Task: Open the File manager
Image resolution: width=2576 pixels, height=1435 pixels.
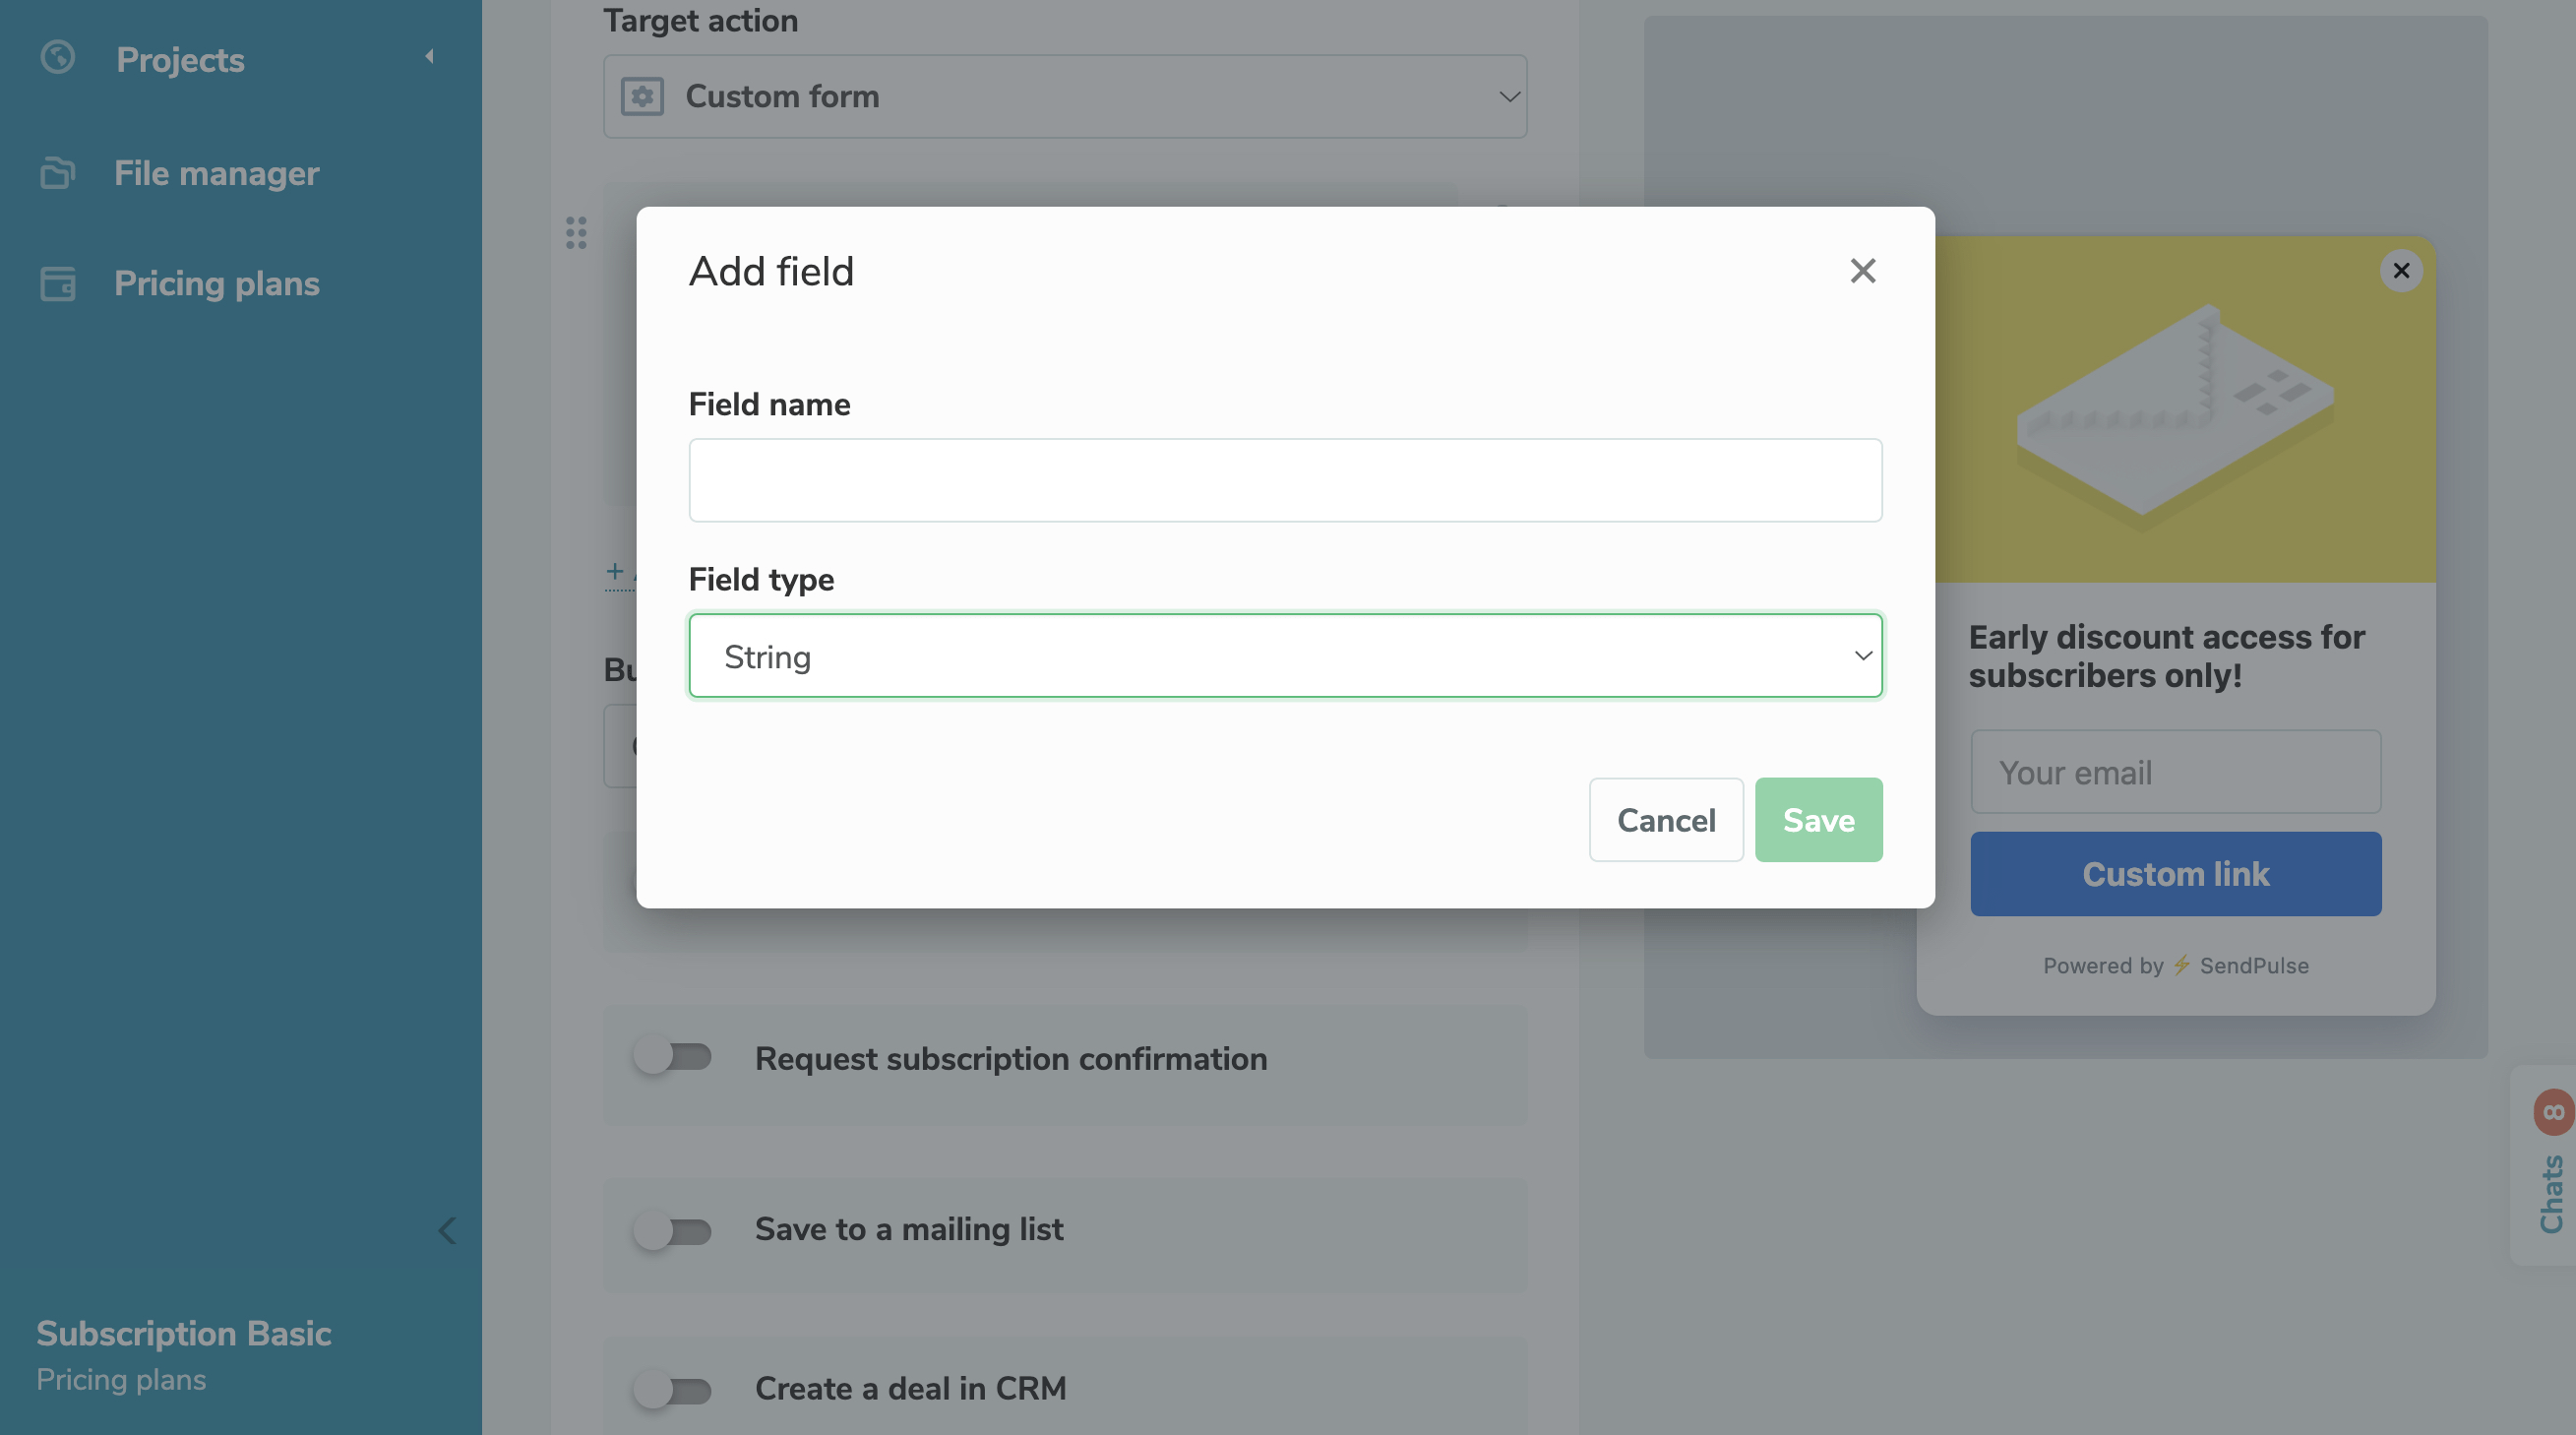Action: [x=216, y=173]
